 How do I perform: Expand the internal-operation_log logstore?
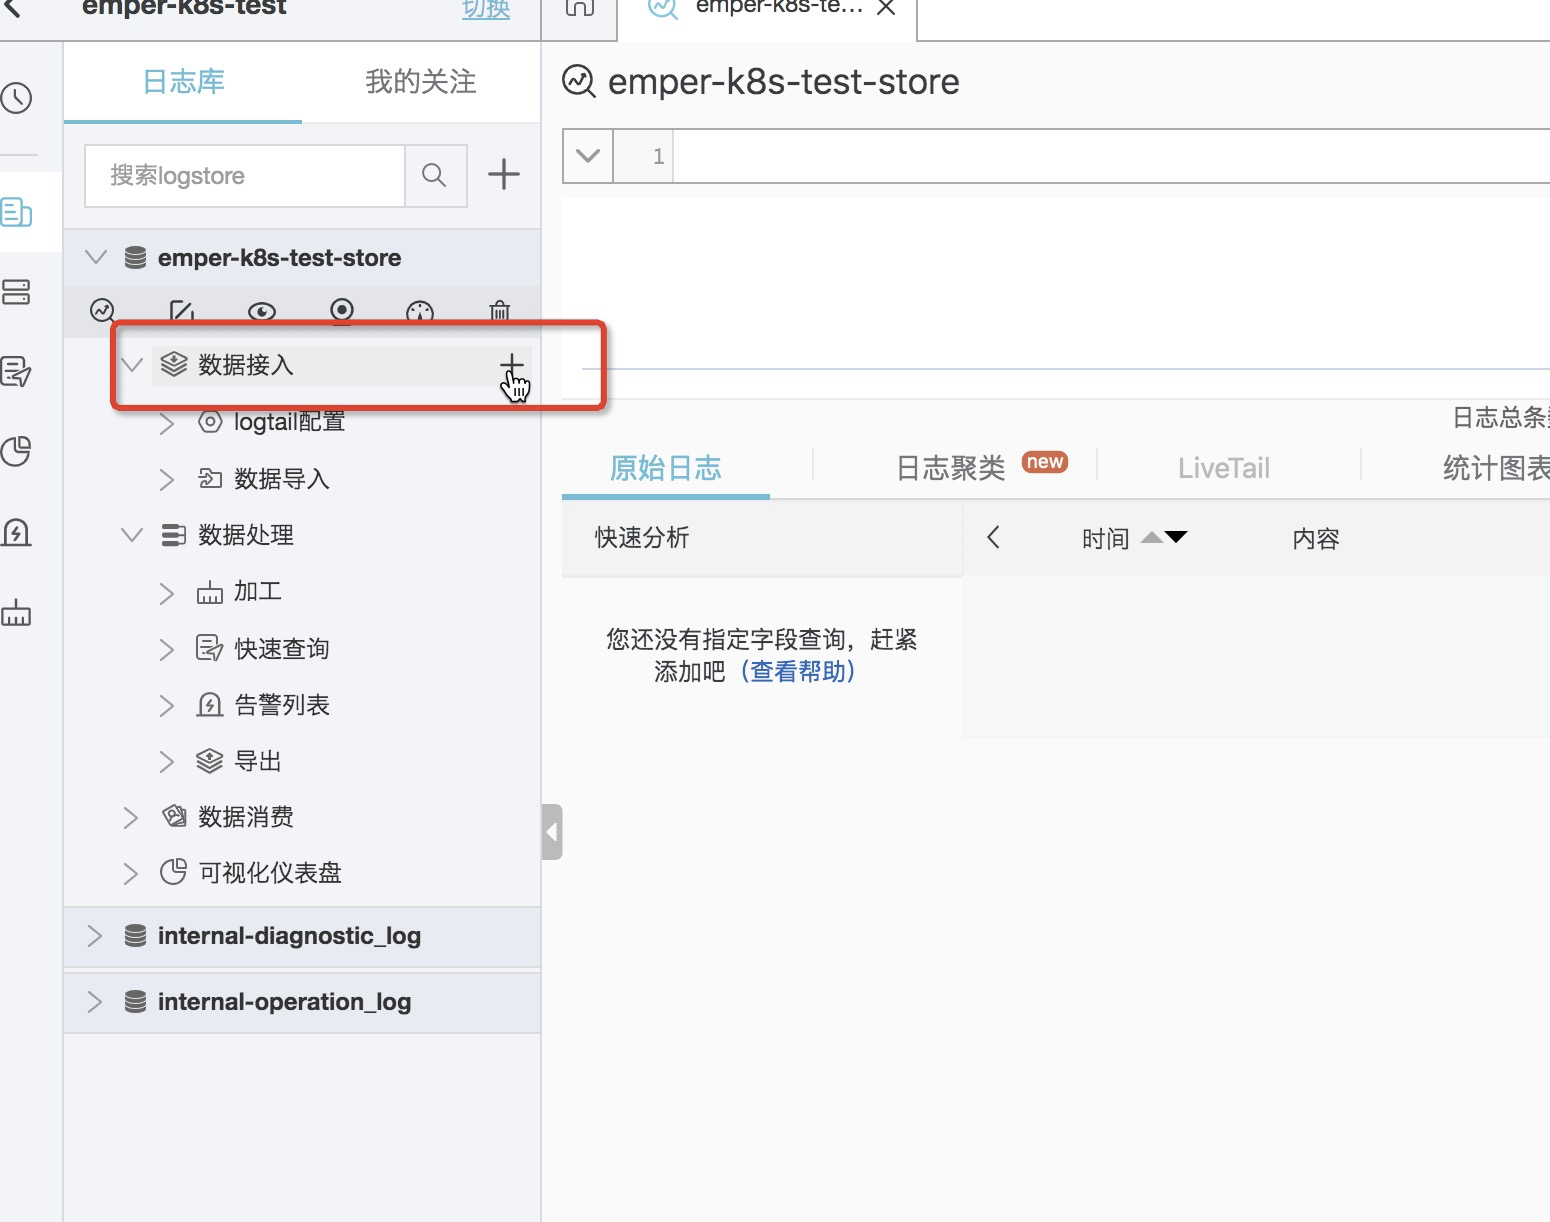click(x=95, y=1002)
